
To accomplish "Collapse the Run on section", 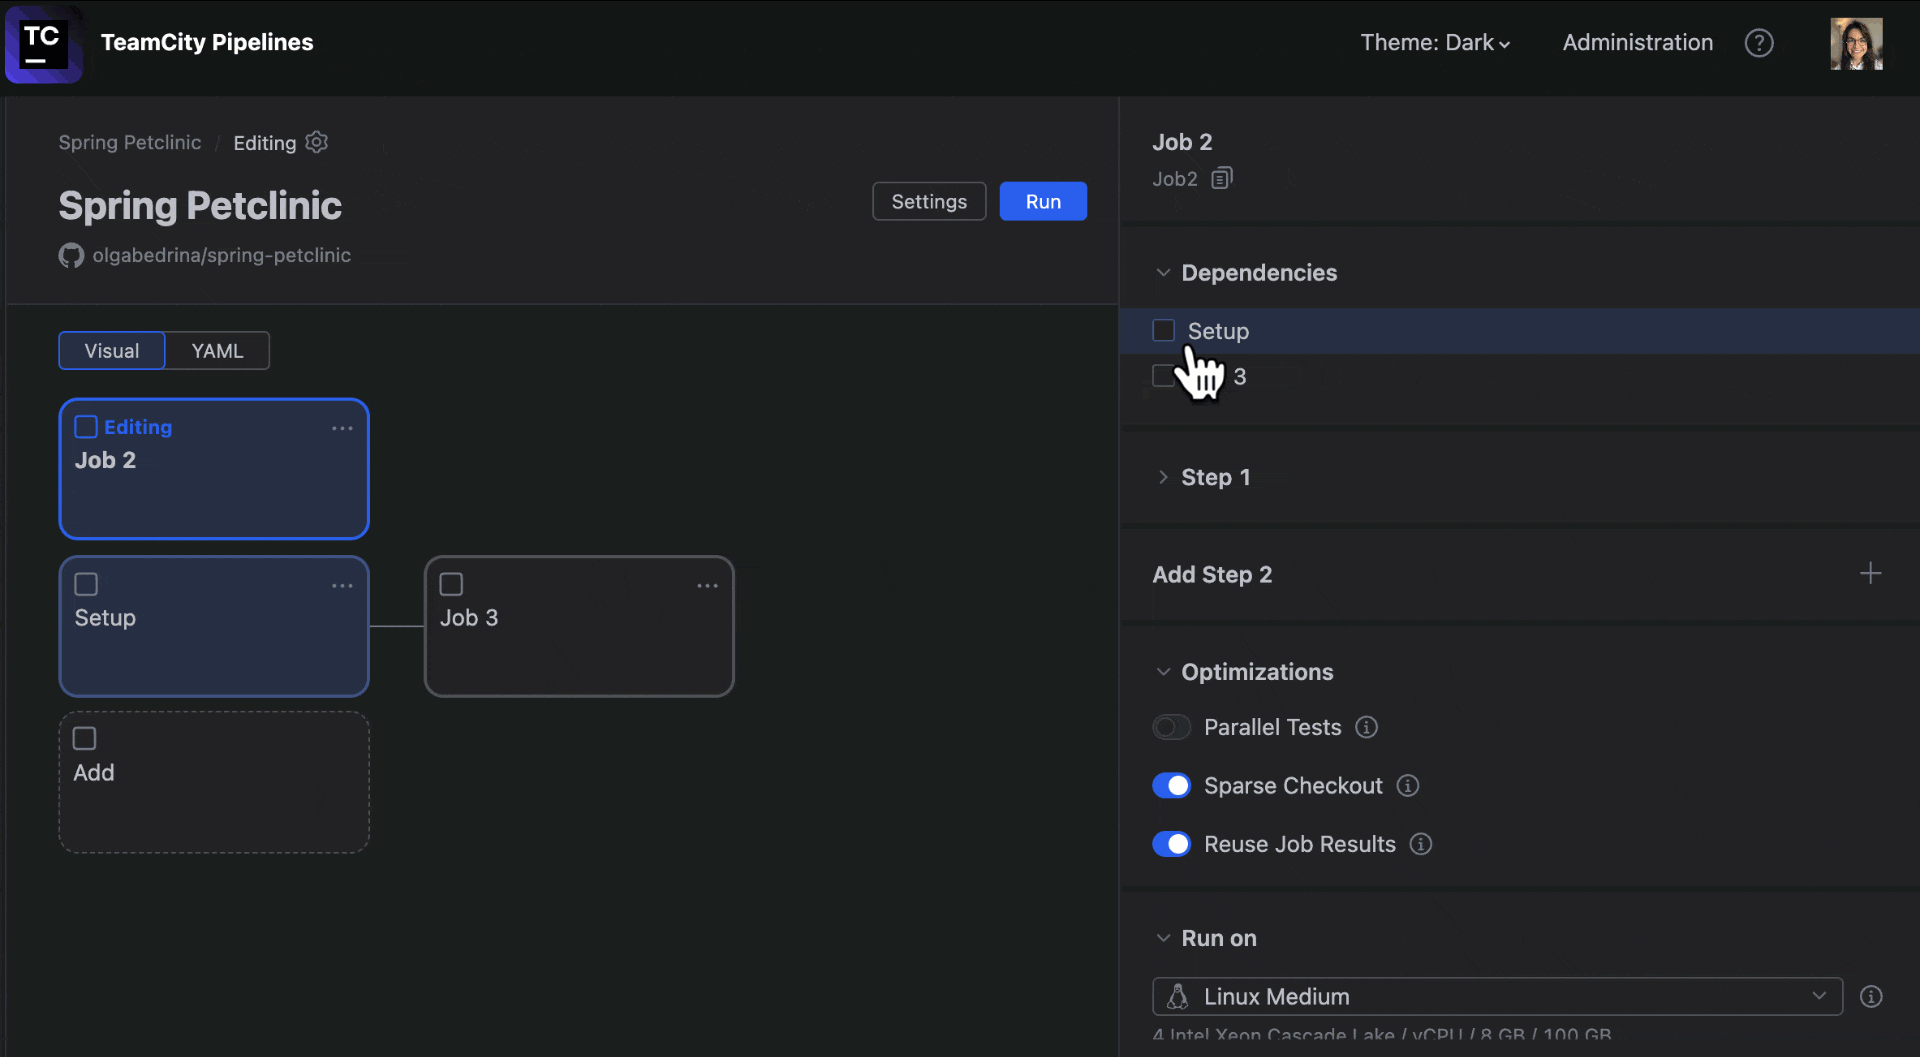I will pyautogui.click(x=1163, y=938).
